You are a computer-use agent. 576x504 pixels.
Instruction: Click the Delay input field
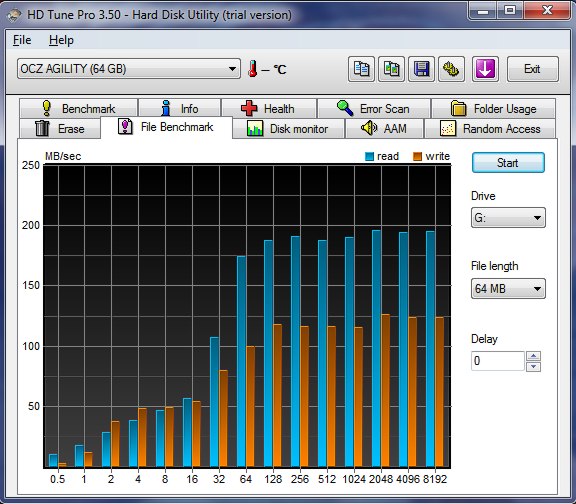pyautogui.click(x=498, y=361)
